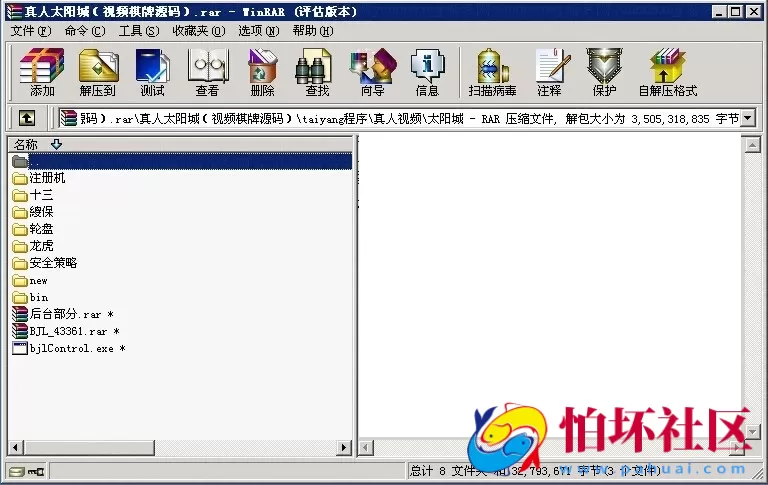This screenshot has width=768, height=485.
Task: Open the 查看 (View) tool
Action: [207, 71]
